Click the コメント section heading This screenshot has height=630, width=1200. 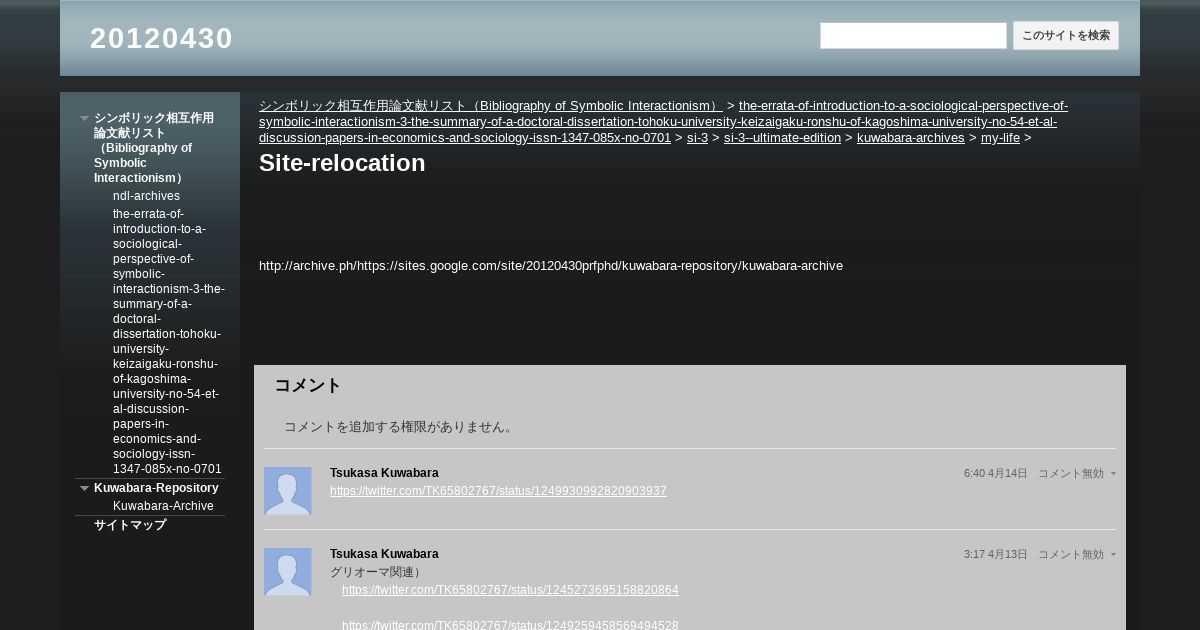pos(308,385)
